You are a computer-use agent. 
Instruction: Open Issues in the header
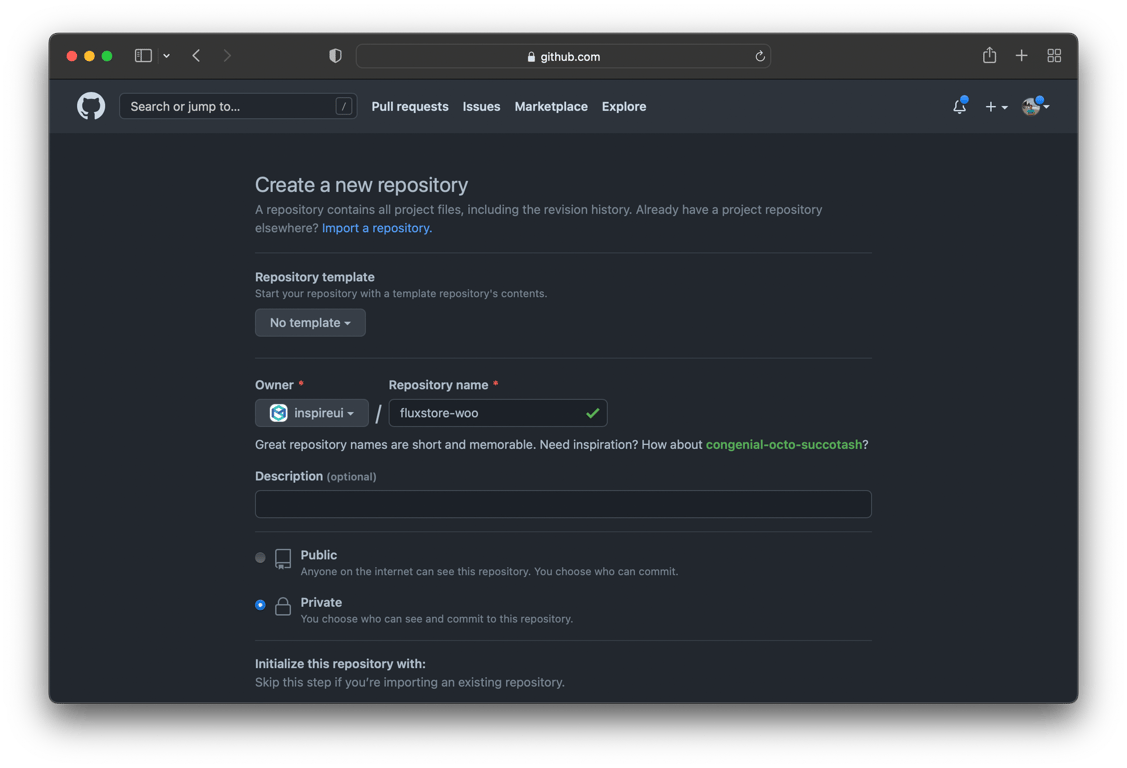coord(482,106)
